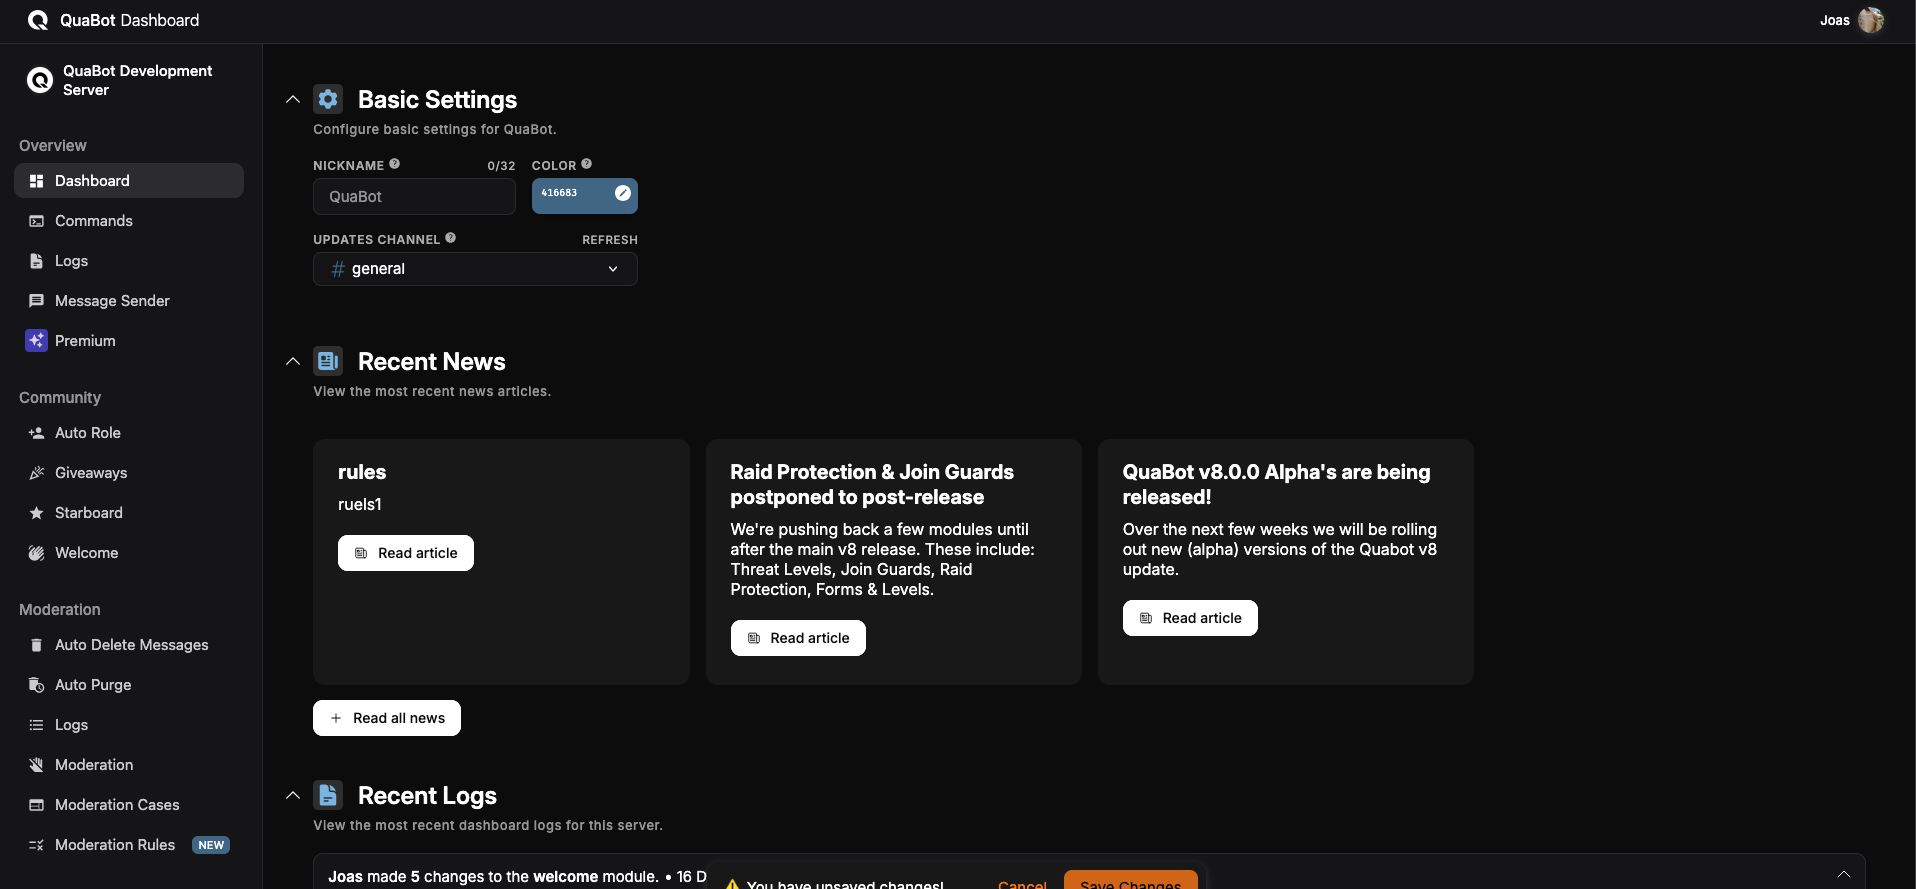The height and width of the screenshot is (889, 1916).
Task: Open the 416683 color swatch
Action: pyautogui.click(x=585, y=196)
